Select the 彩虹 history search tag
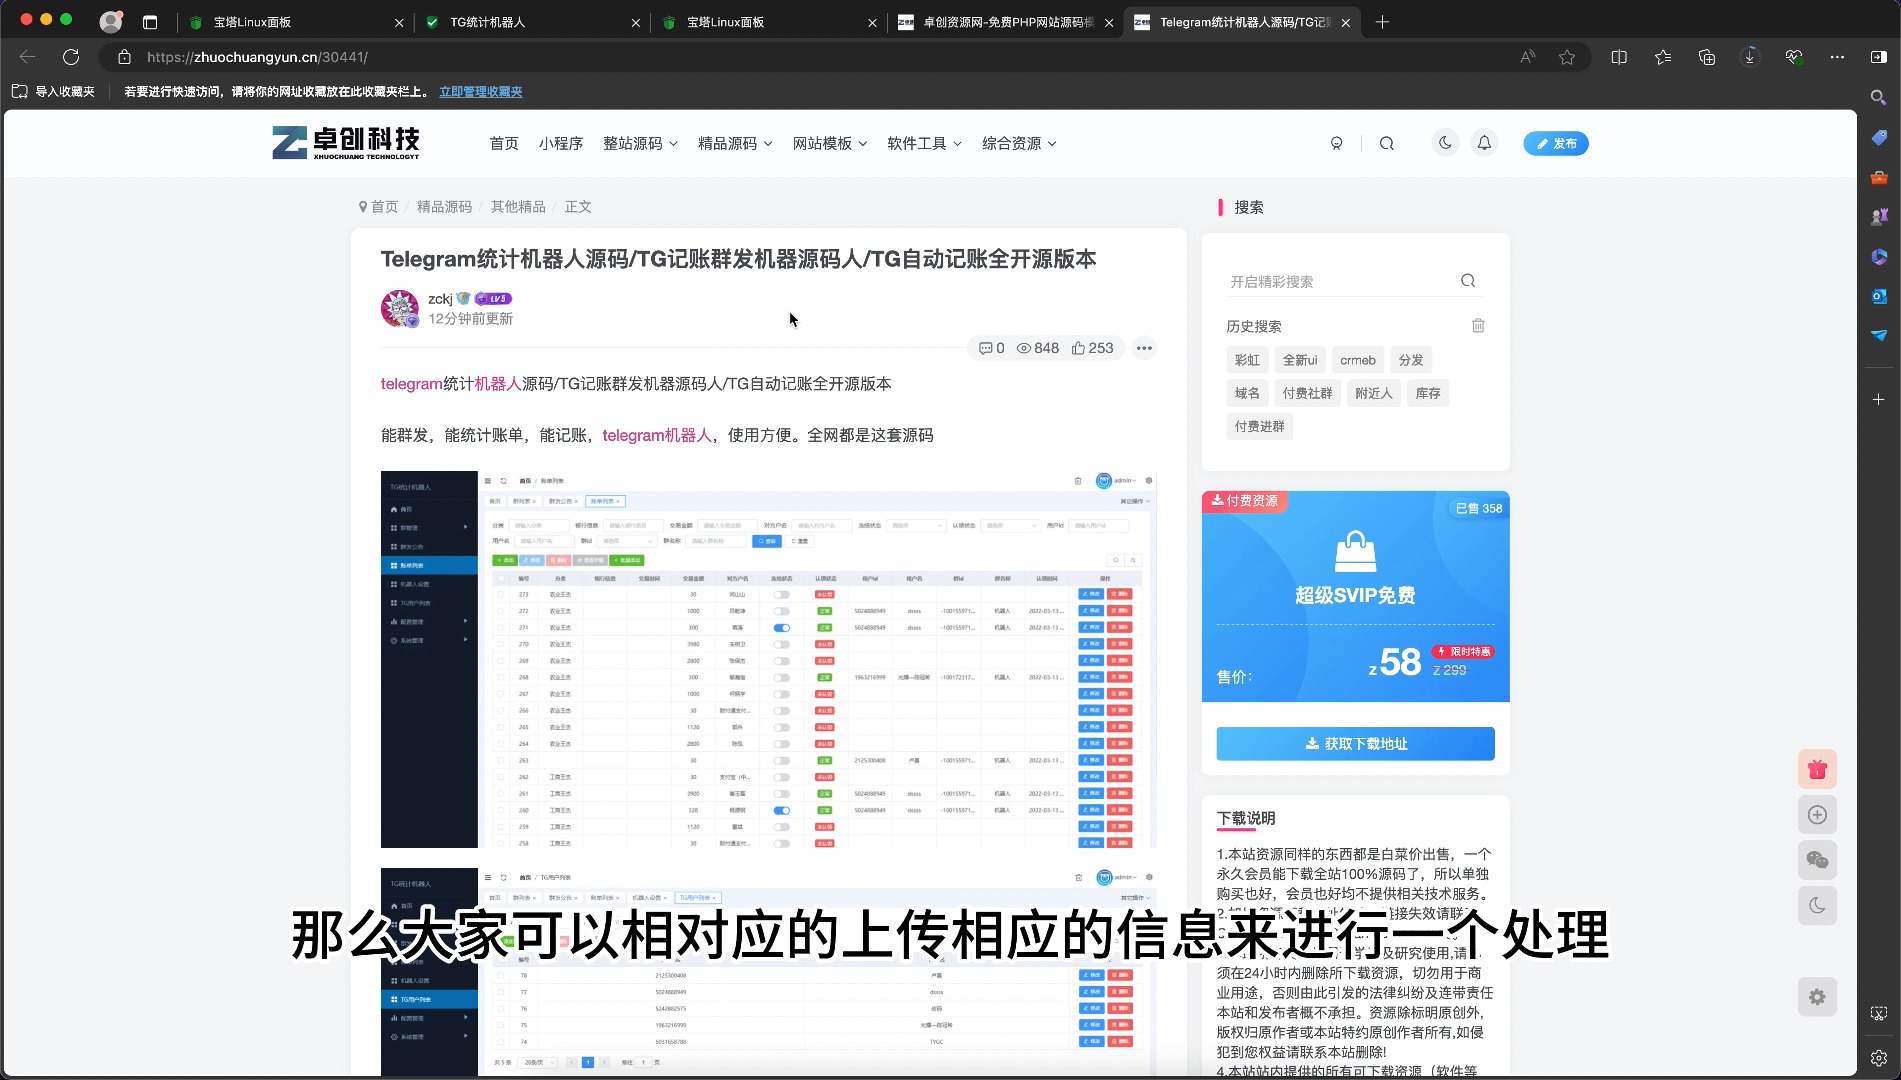Image resolution: width=1901 pixels, height=1080 pixels. pyautogui.click(x=1247, y=360)
